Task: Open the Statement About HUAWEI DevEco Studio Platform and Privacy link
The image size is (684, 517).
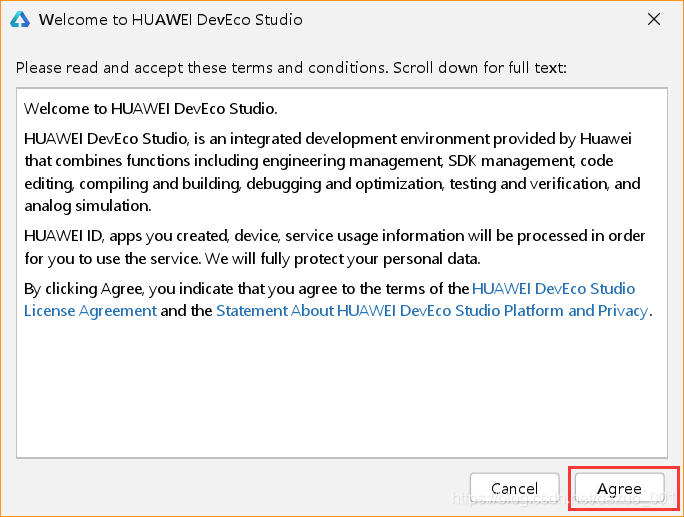Action: pyautogui.click(x=432, y=311)
